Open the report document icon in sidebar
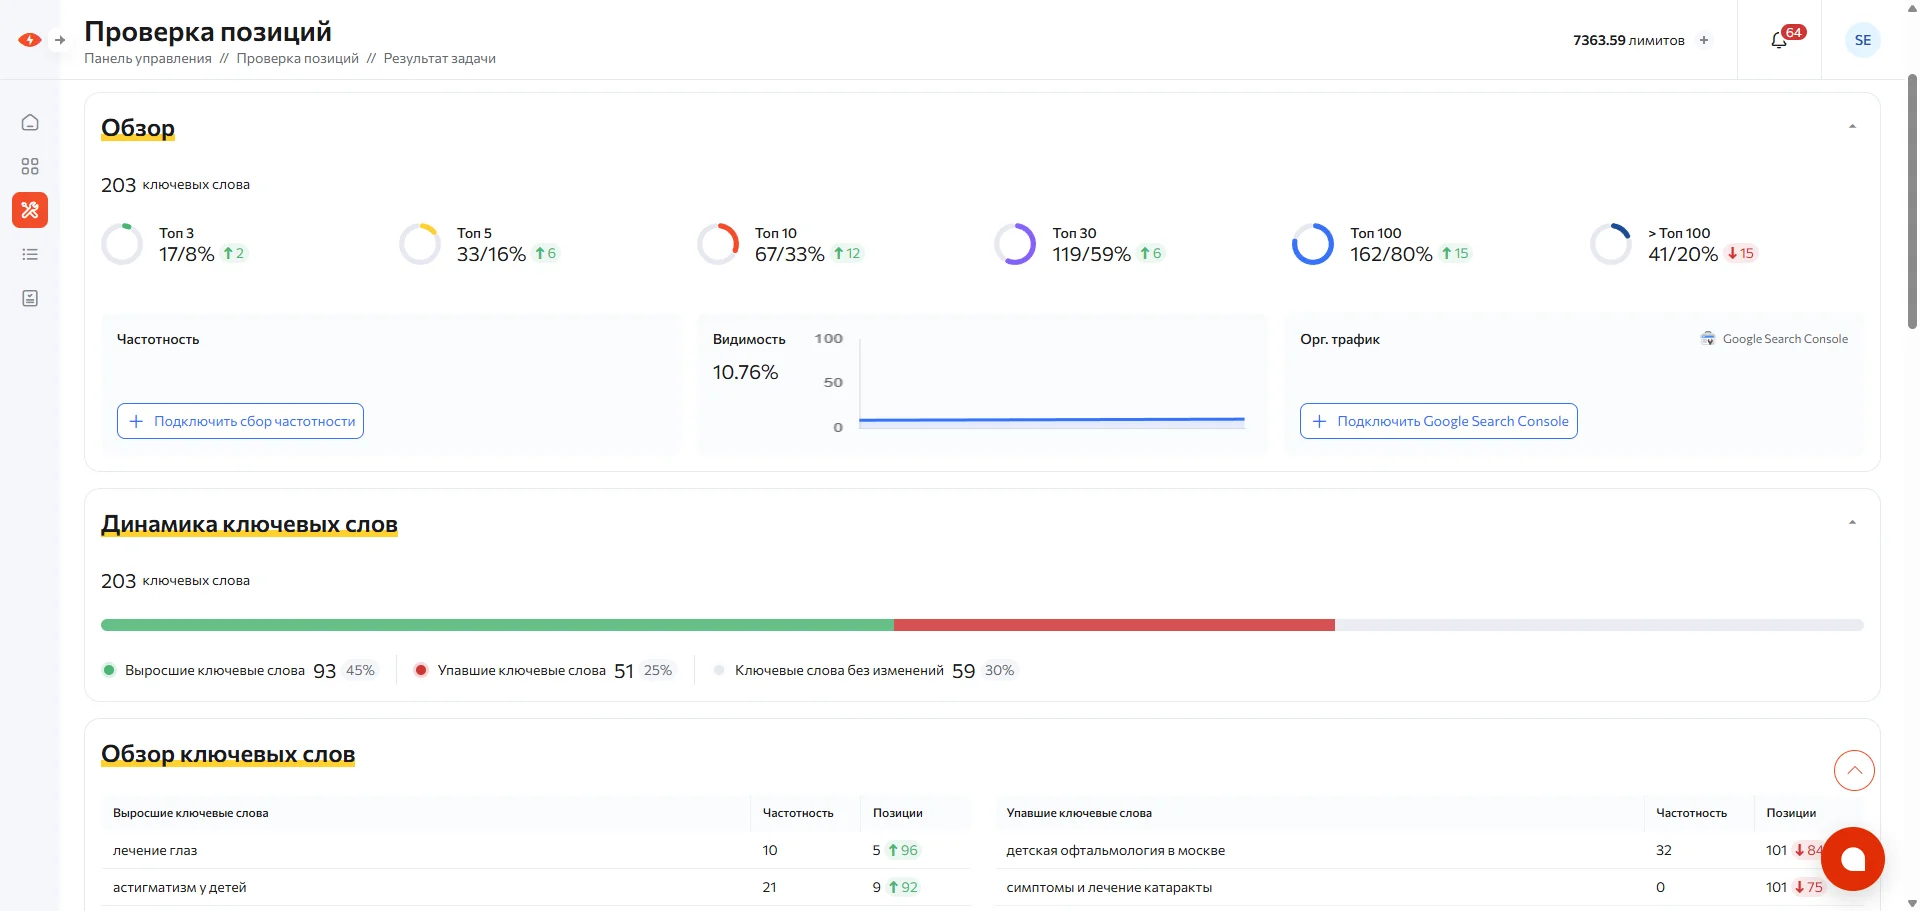This screenshot has height=911, width=1920. [x=30, y=298]
